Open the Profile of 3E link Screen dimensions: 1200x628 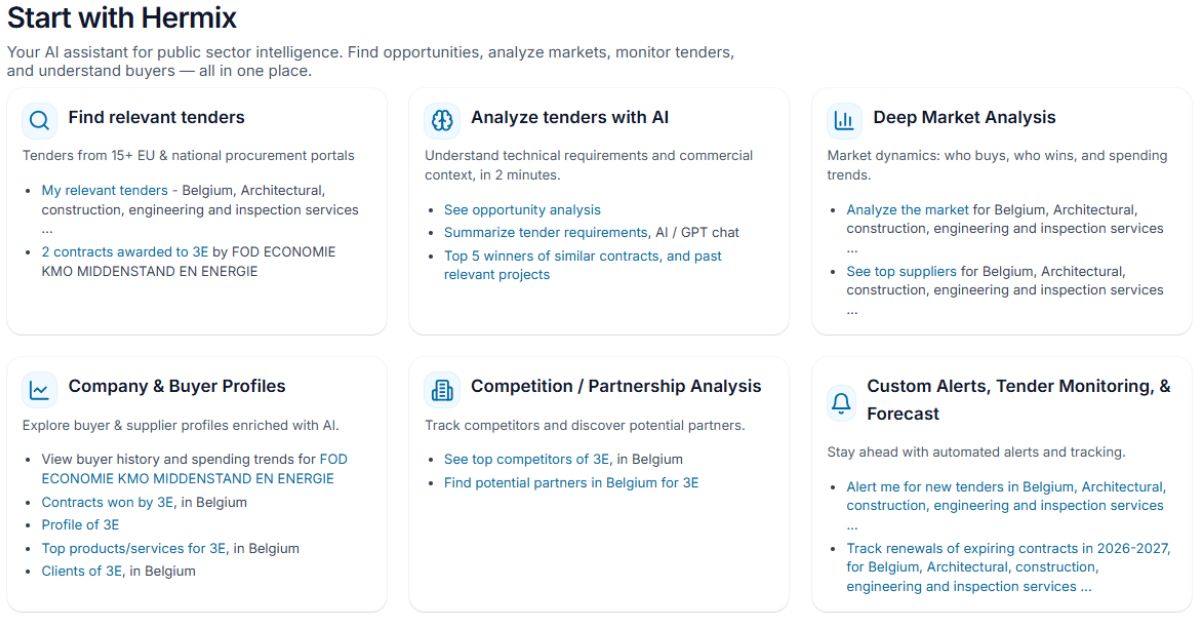tap(80, 525)
